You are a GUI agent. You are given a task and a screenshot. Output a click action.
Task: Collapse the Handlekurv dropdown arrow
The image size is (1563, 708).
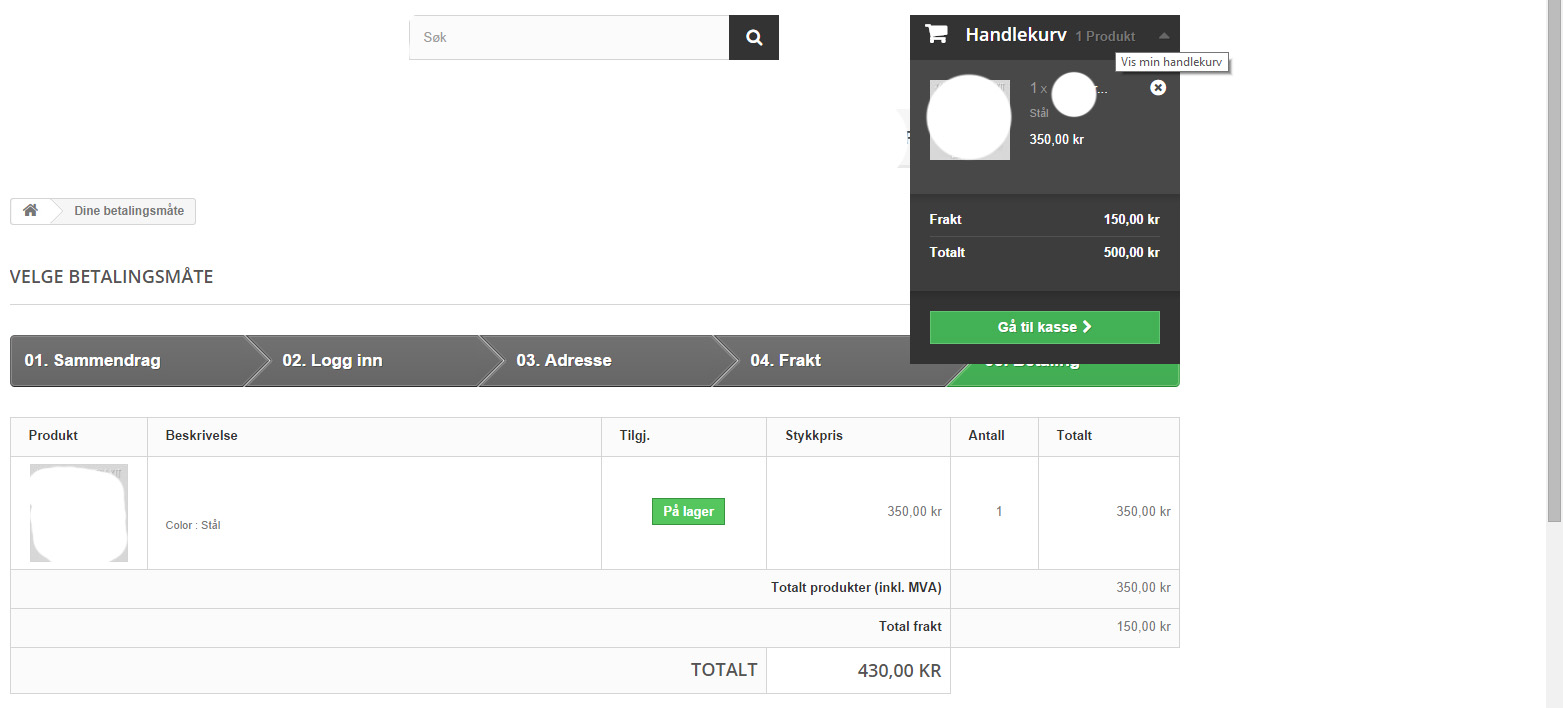pyautogui.click(x=1164, y=36)
